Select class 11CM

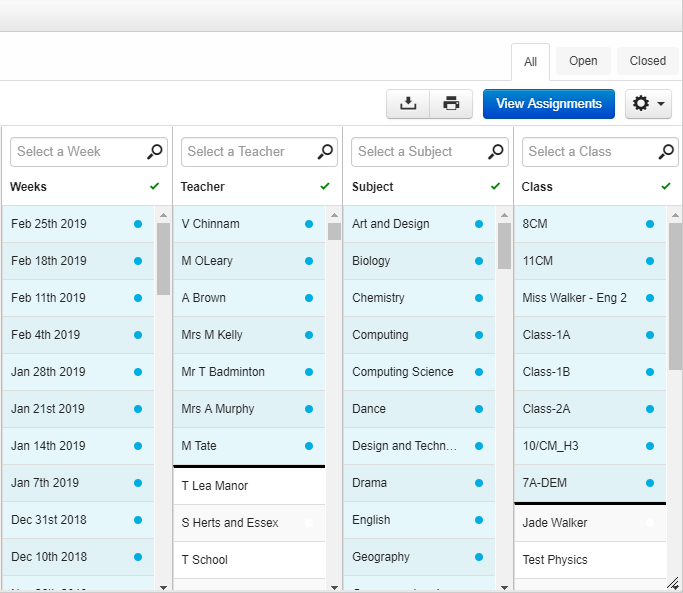coord(590,261)
